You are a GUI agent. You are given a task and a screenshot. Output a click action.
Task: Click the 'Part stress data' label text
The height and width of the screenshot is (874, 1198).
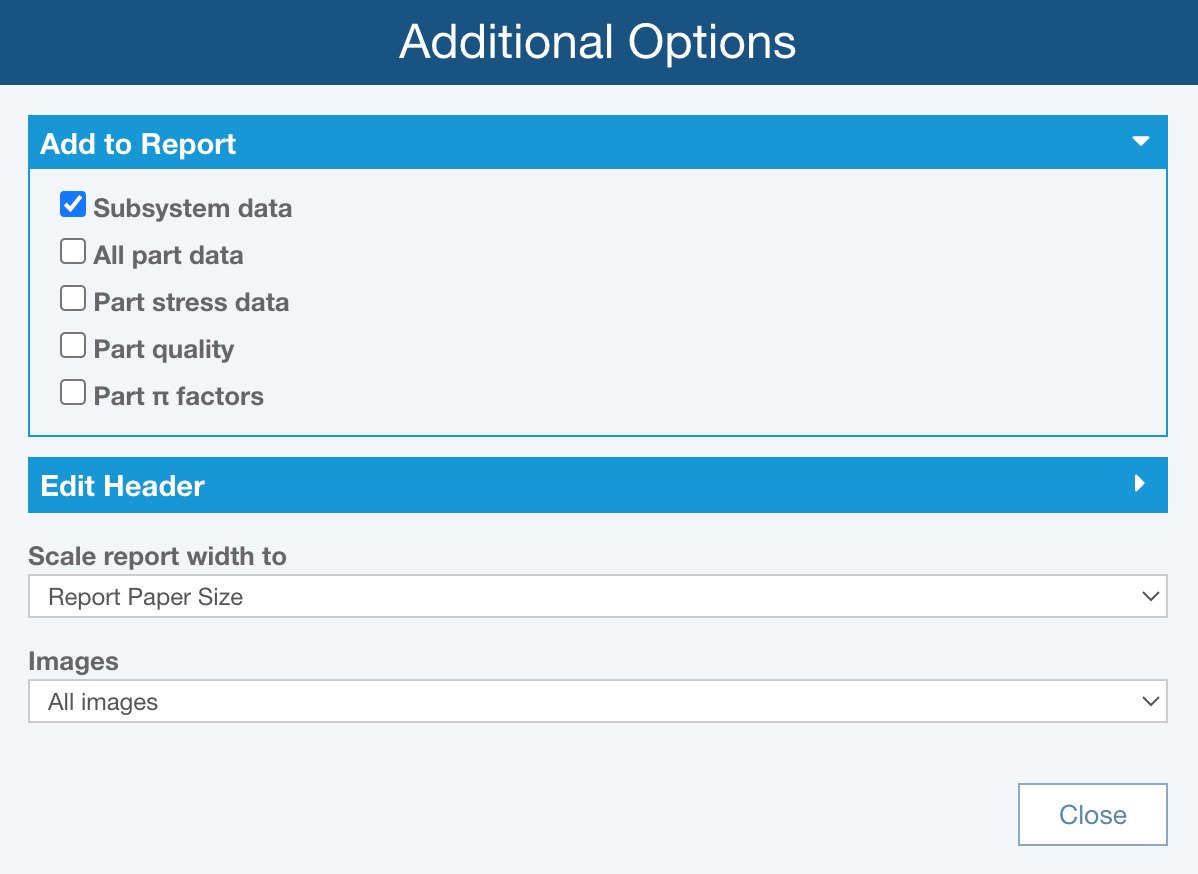pyautogui.click(x=191, y=303)
